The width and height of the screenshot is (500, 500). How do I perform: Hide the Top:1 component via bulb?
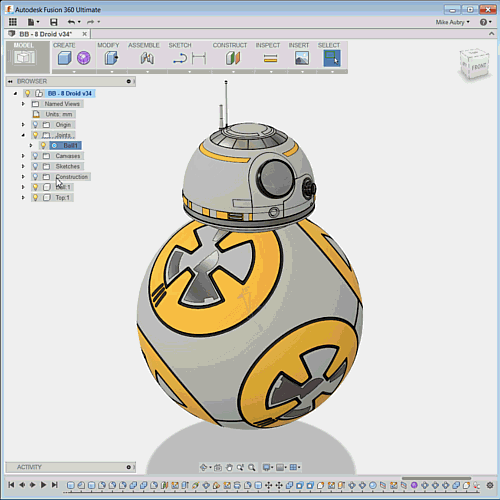tap(35, 197)
